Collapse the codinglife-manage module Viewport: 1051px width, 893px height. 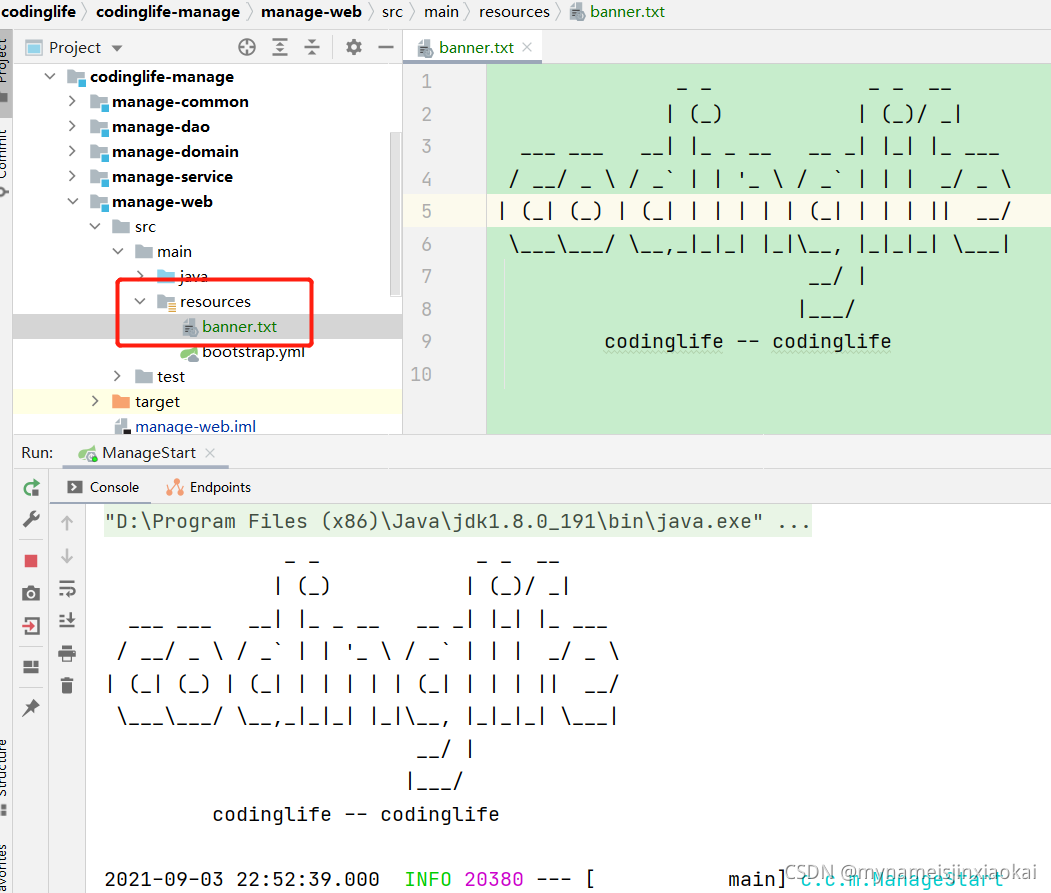pos(50,76)
